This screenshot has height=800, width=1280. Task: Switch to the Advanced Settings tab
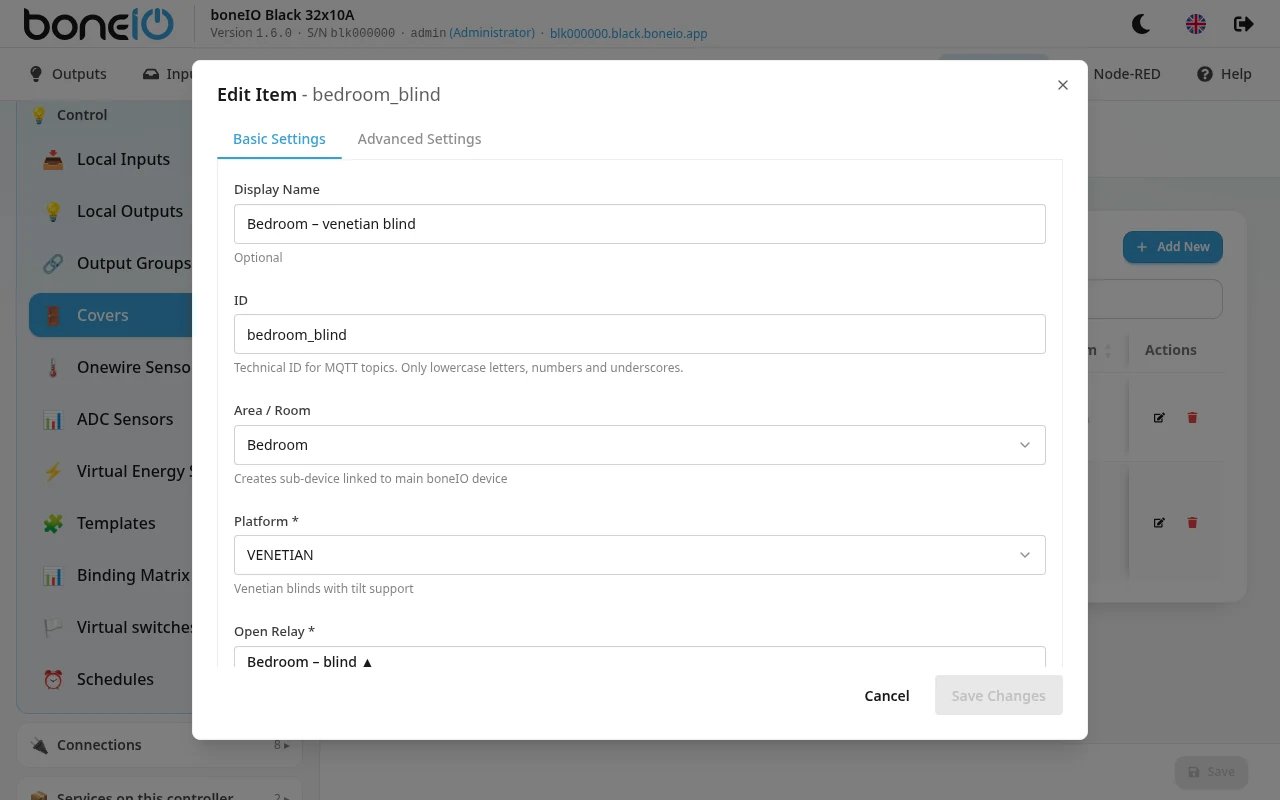click(x=419, y=139)
